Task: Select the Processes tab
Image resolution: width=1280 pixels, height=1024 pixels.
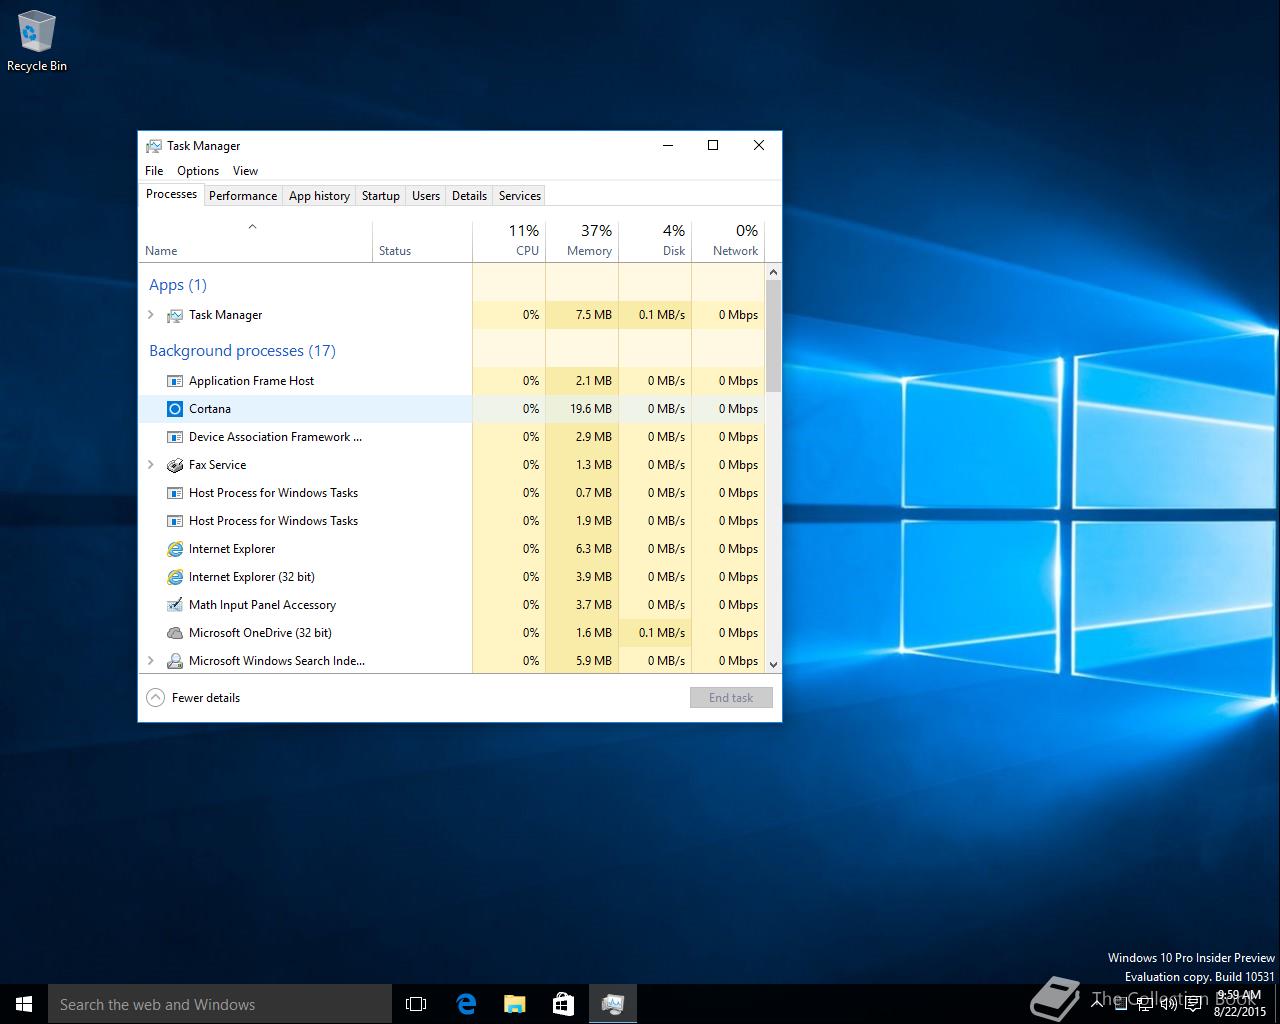Action: point(171,194)
